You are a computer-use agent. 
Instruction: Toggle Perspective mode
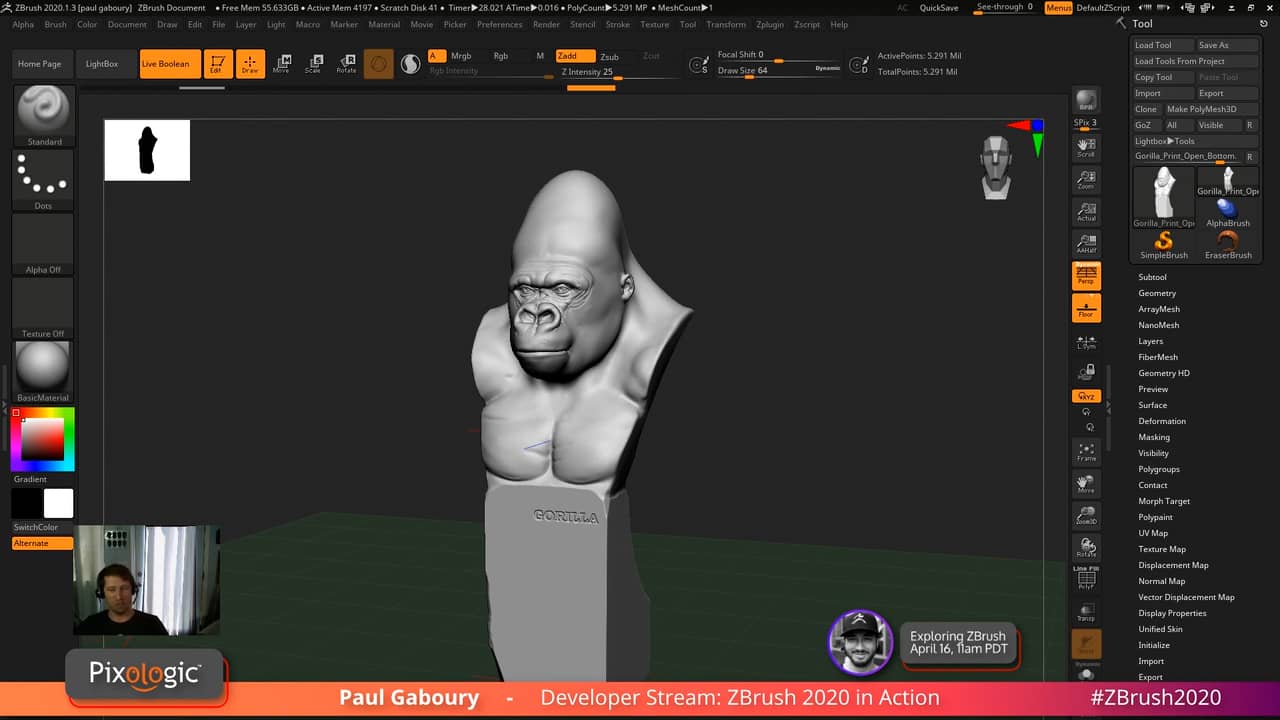[1086, 276]
